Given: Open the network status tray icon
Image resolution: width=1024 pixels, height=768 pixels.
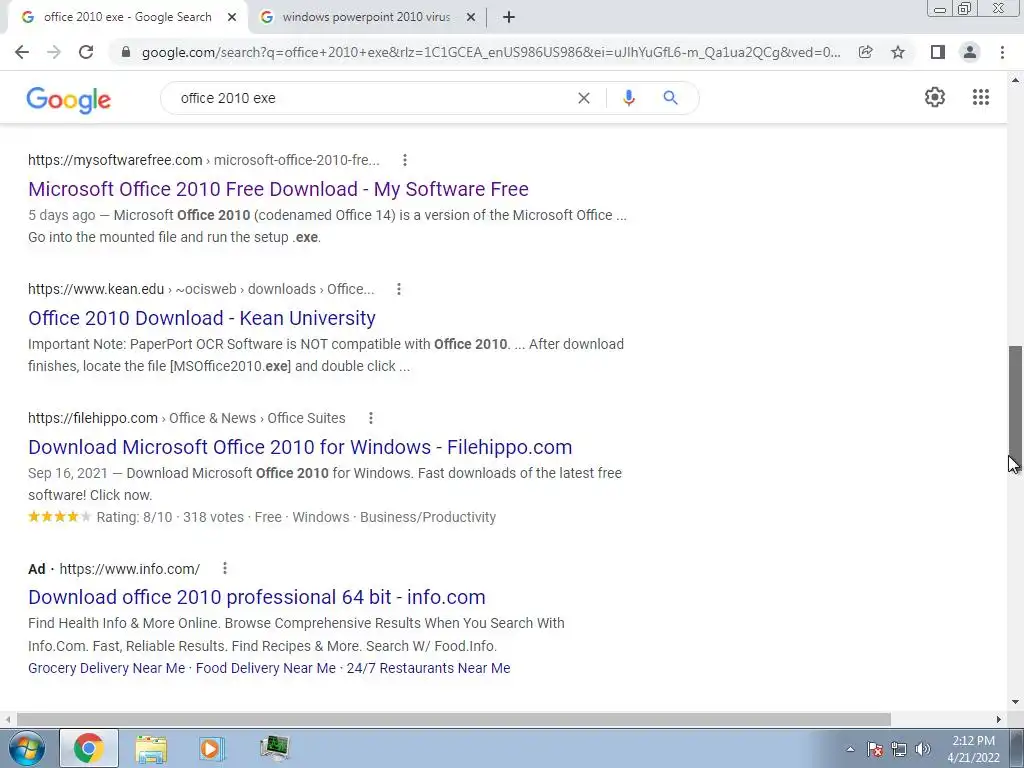Looking at the screenshot, I should pos(899,749).
